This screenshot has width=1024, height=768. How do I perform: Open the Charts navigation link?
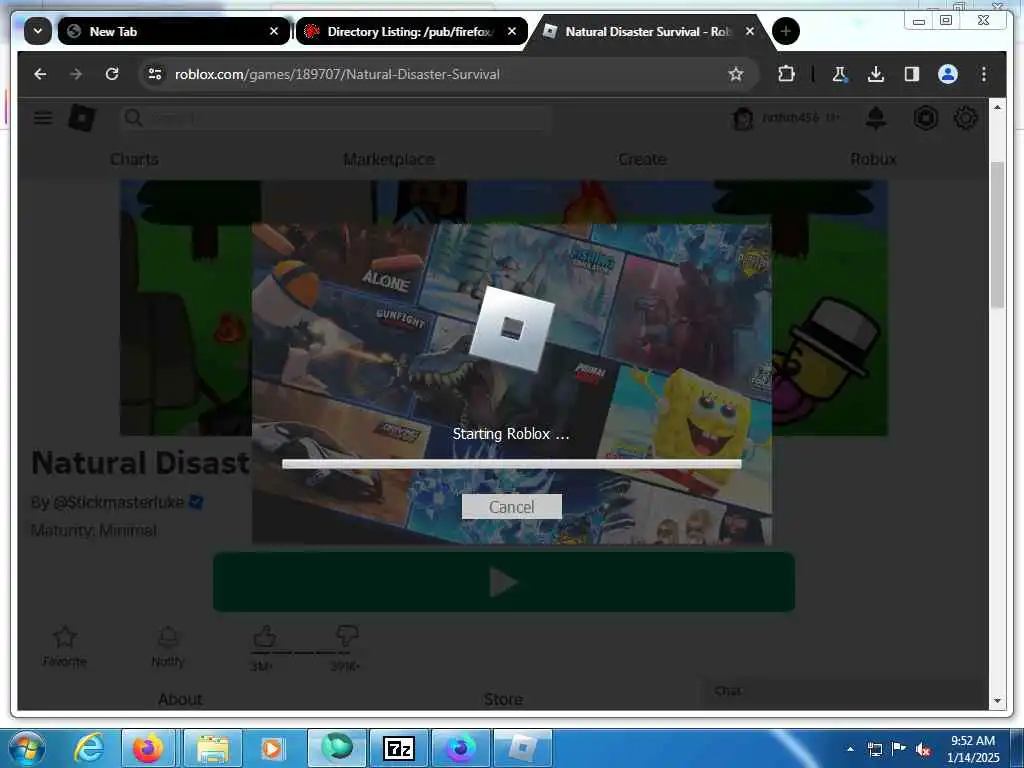[x=135, y=159]
